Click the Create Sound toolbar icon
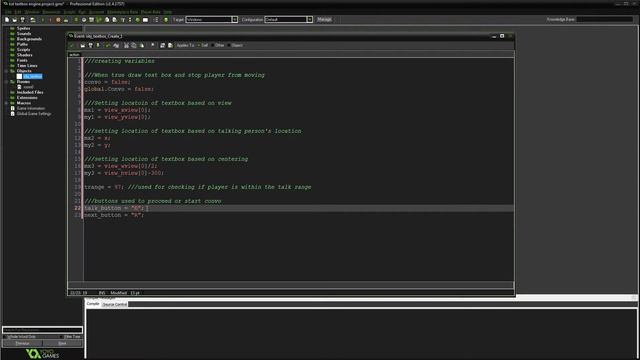Image resolution: width=640 pixels, height=360 pixels. 84,20
